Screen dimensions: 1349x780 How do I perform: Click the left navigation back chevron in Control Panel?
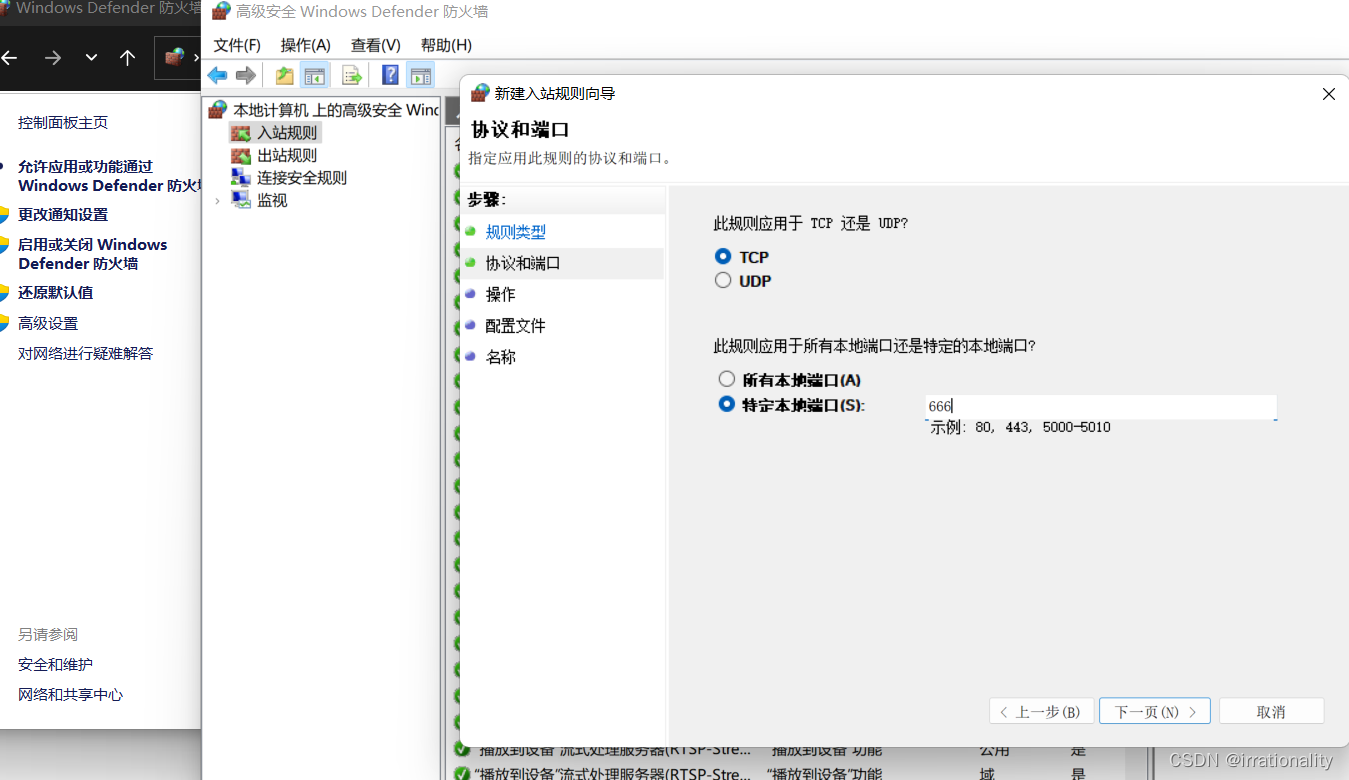click(x=10, y=58)
